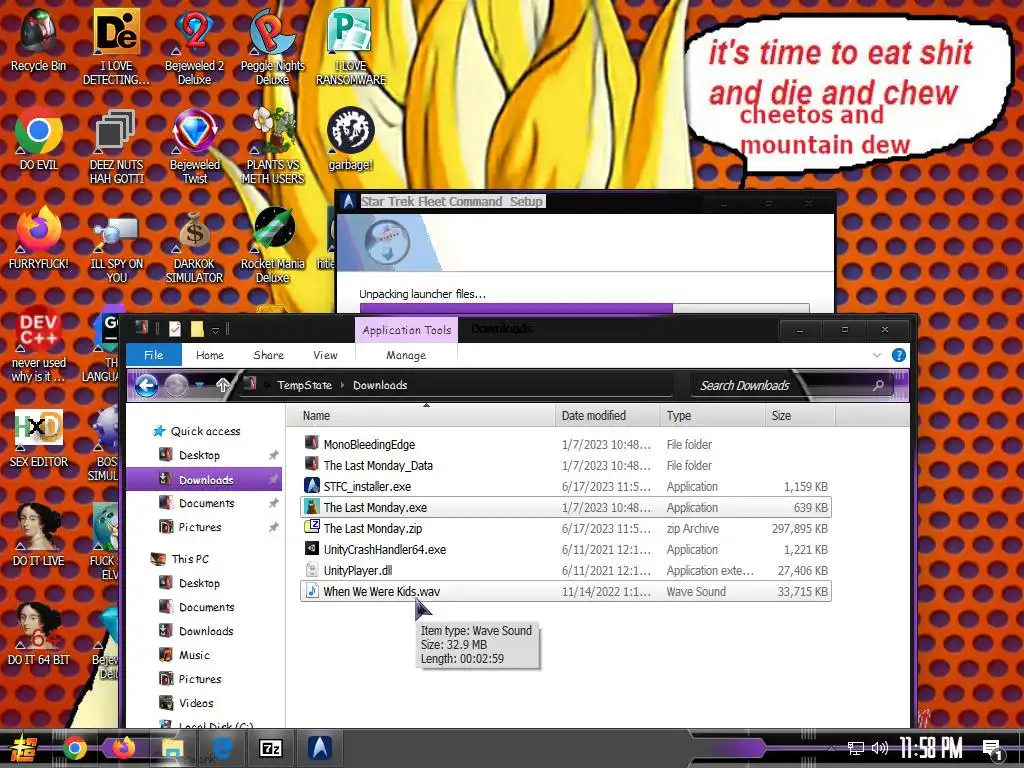This screenshot has height=768, width=1024.
Task: Select pinned Downloads under Quick access
Action: point(204,479)
